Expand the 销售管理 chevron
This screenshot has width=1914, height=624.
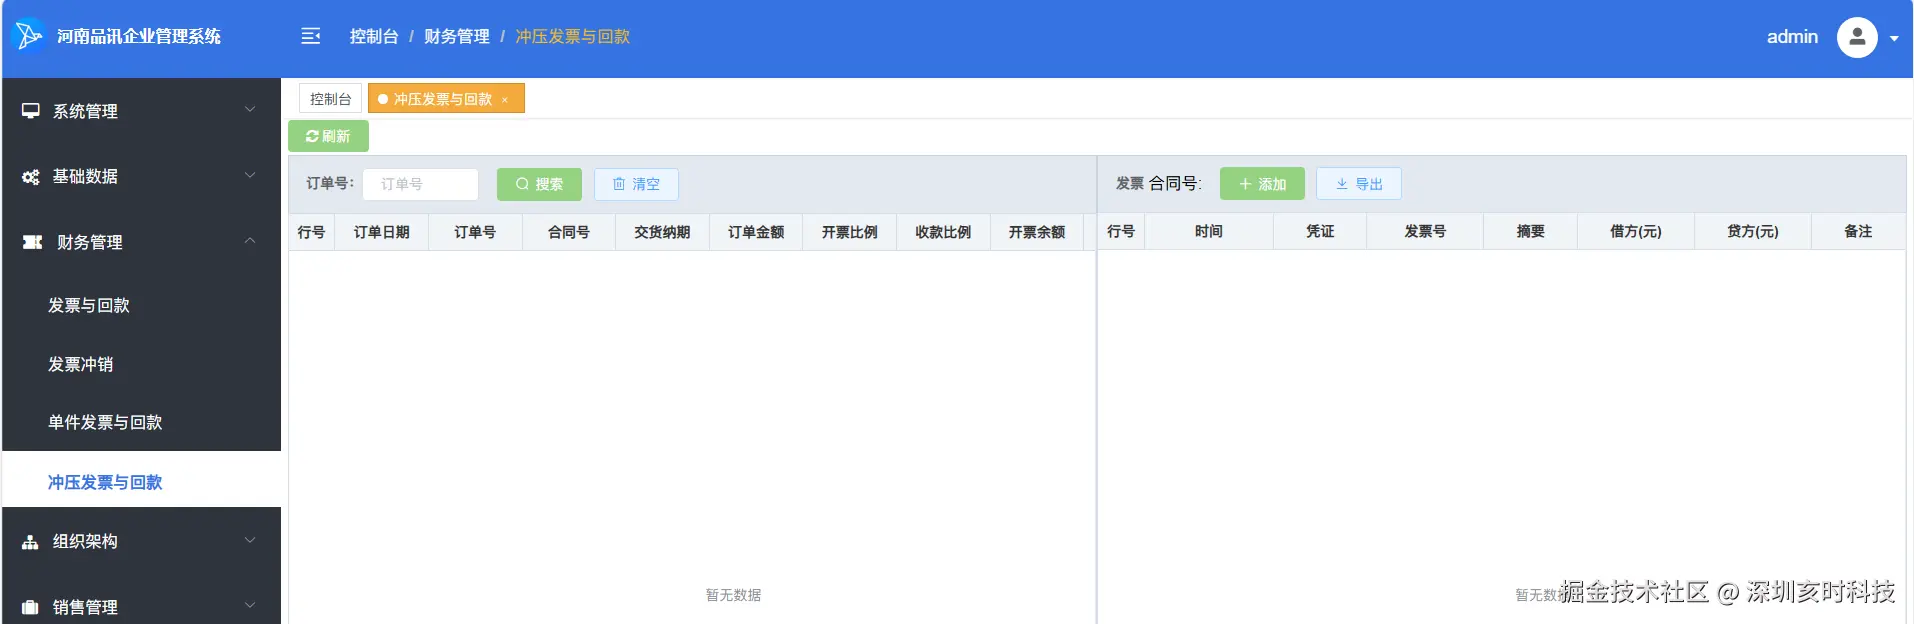point(250,605)
